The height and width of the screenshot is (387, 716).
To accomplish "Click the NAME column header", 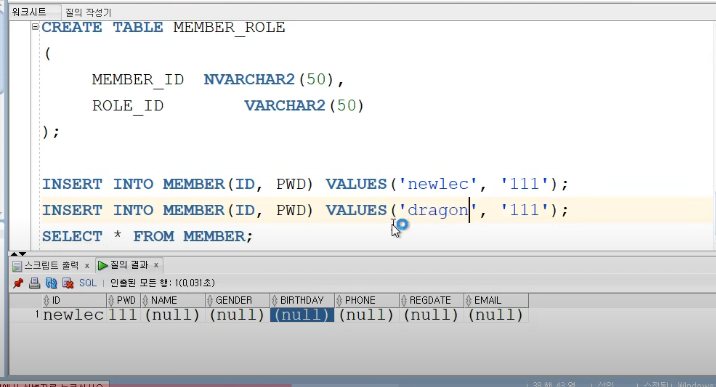I will click(x=173, y=300).
